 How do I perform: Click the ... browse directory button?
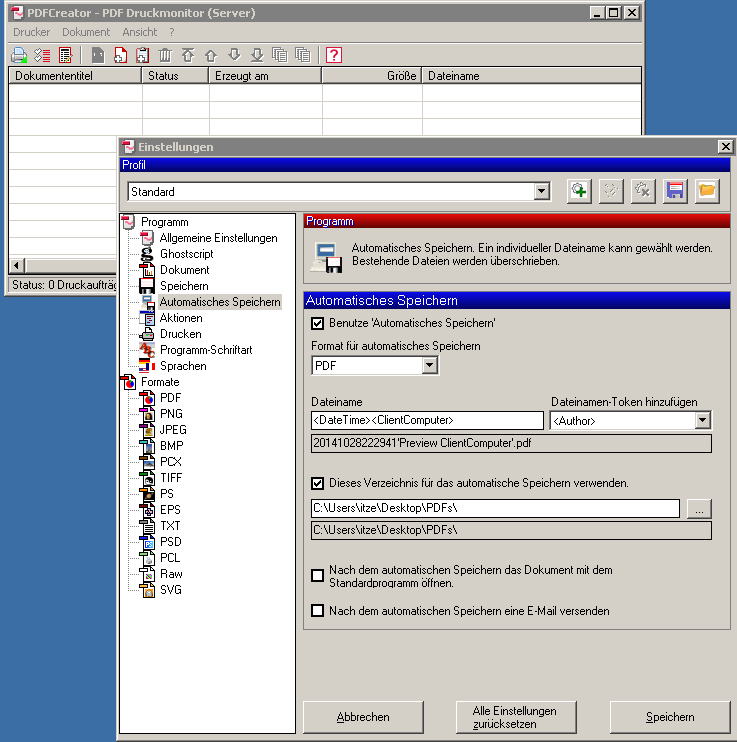(699, 509)
